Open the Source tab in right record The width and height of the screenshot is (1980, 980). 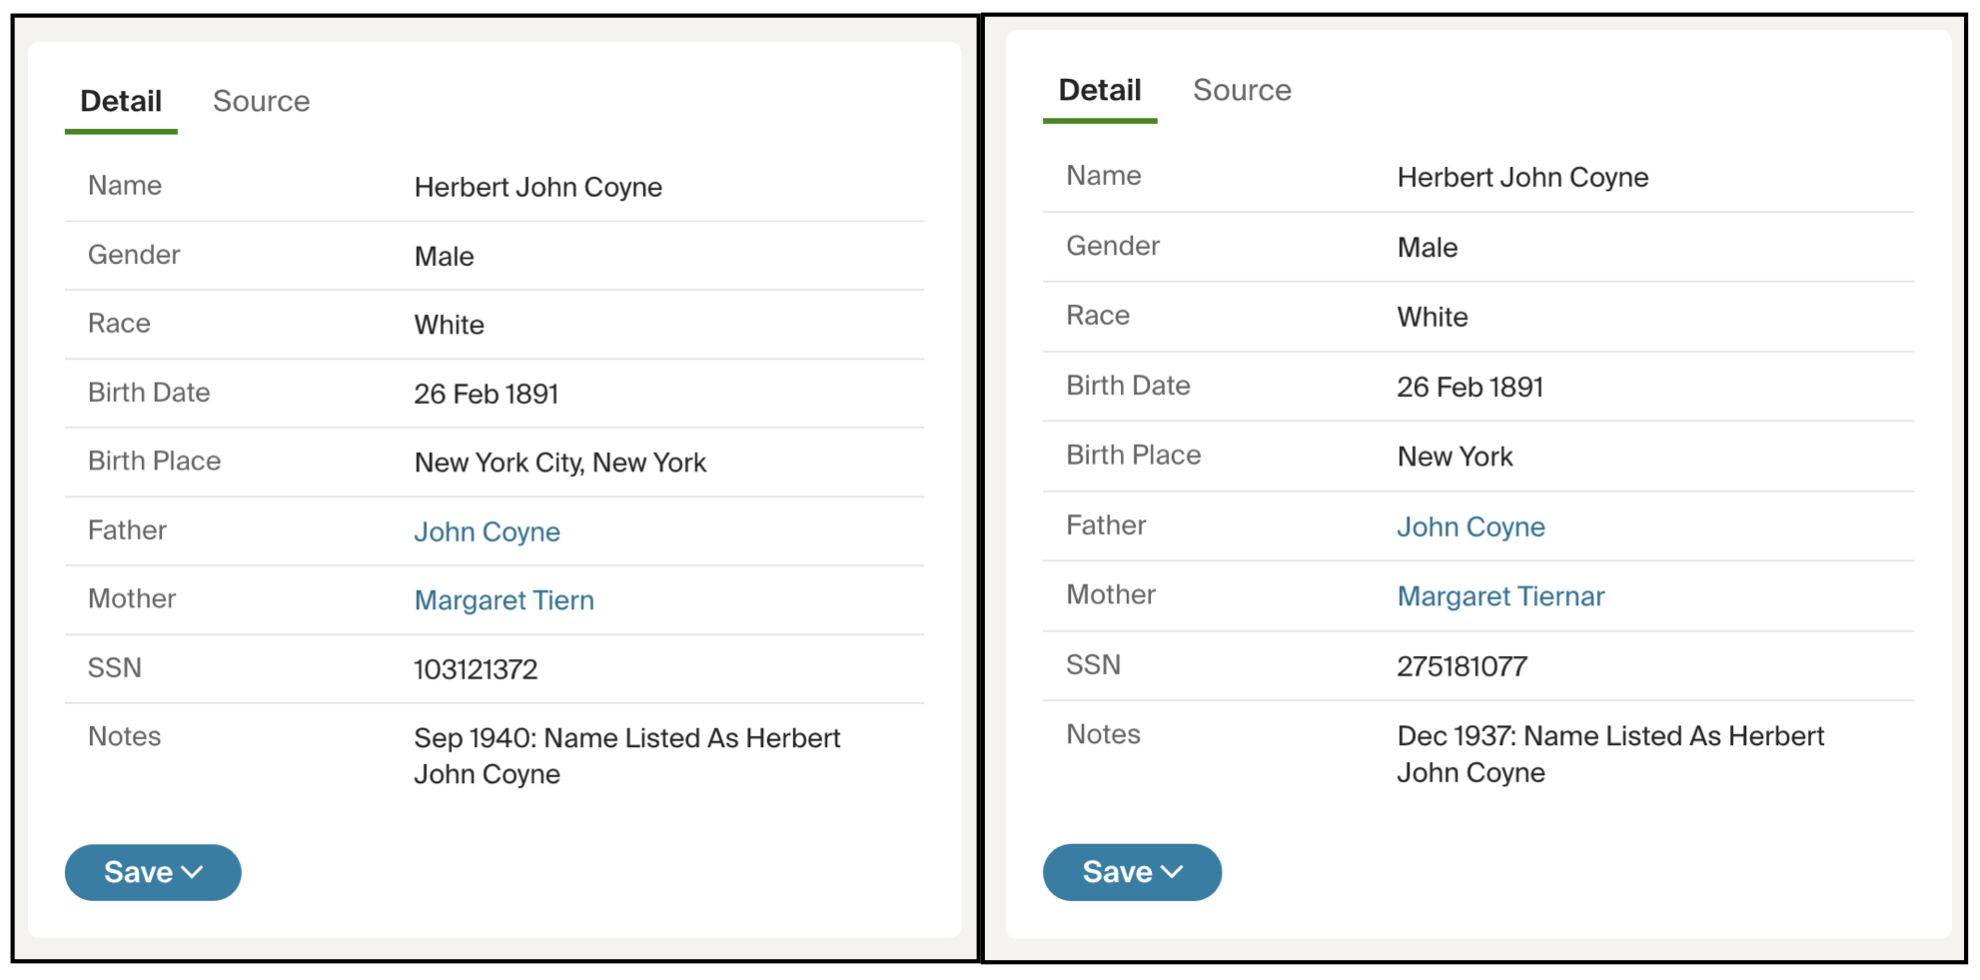tap(1242, 90)
